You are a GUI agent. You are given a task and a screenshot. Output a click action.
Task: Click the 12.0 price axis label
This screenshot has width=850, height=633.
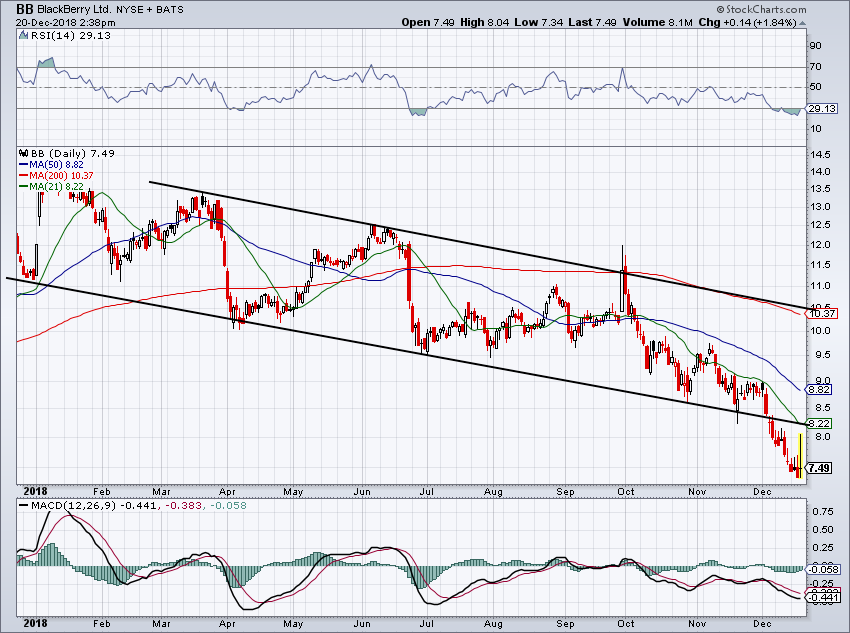(819, 245)
